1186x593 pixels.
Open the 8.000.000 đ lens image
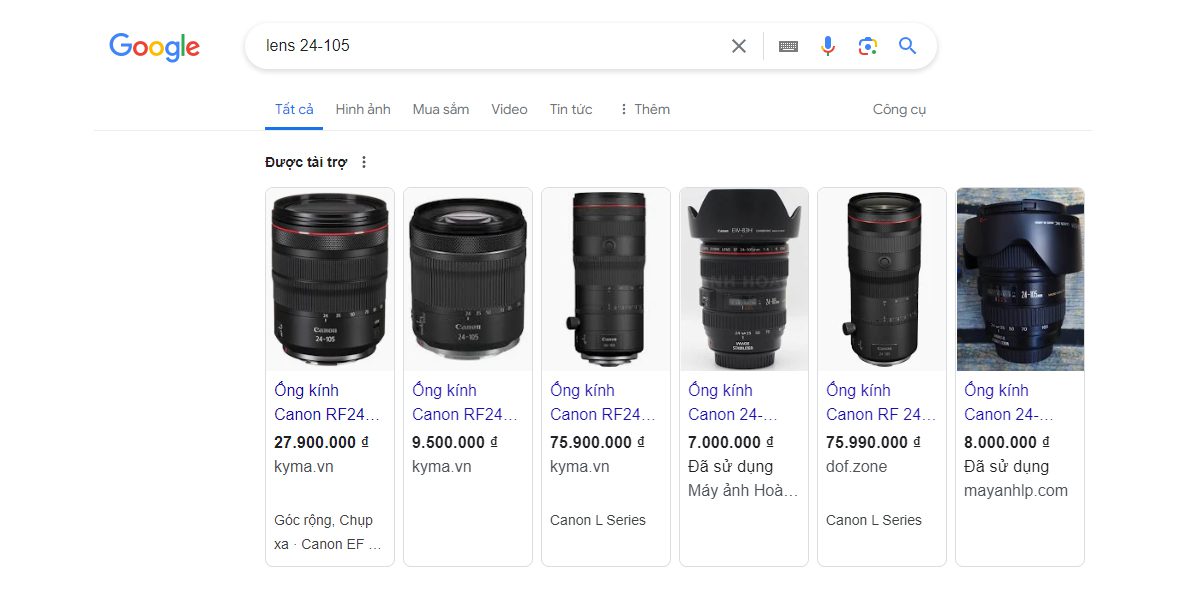tap(1020, 279)
